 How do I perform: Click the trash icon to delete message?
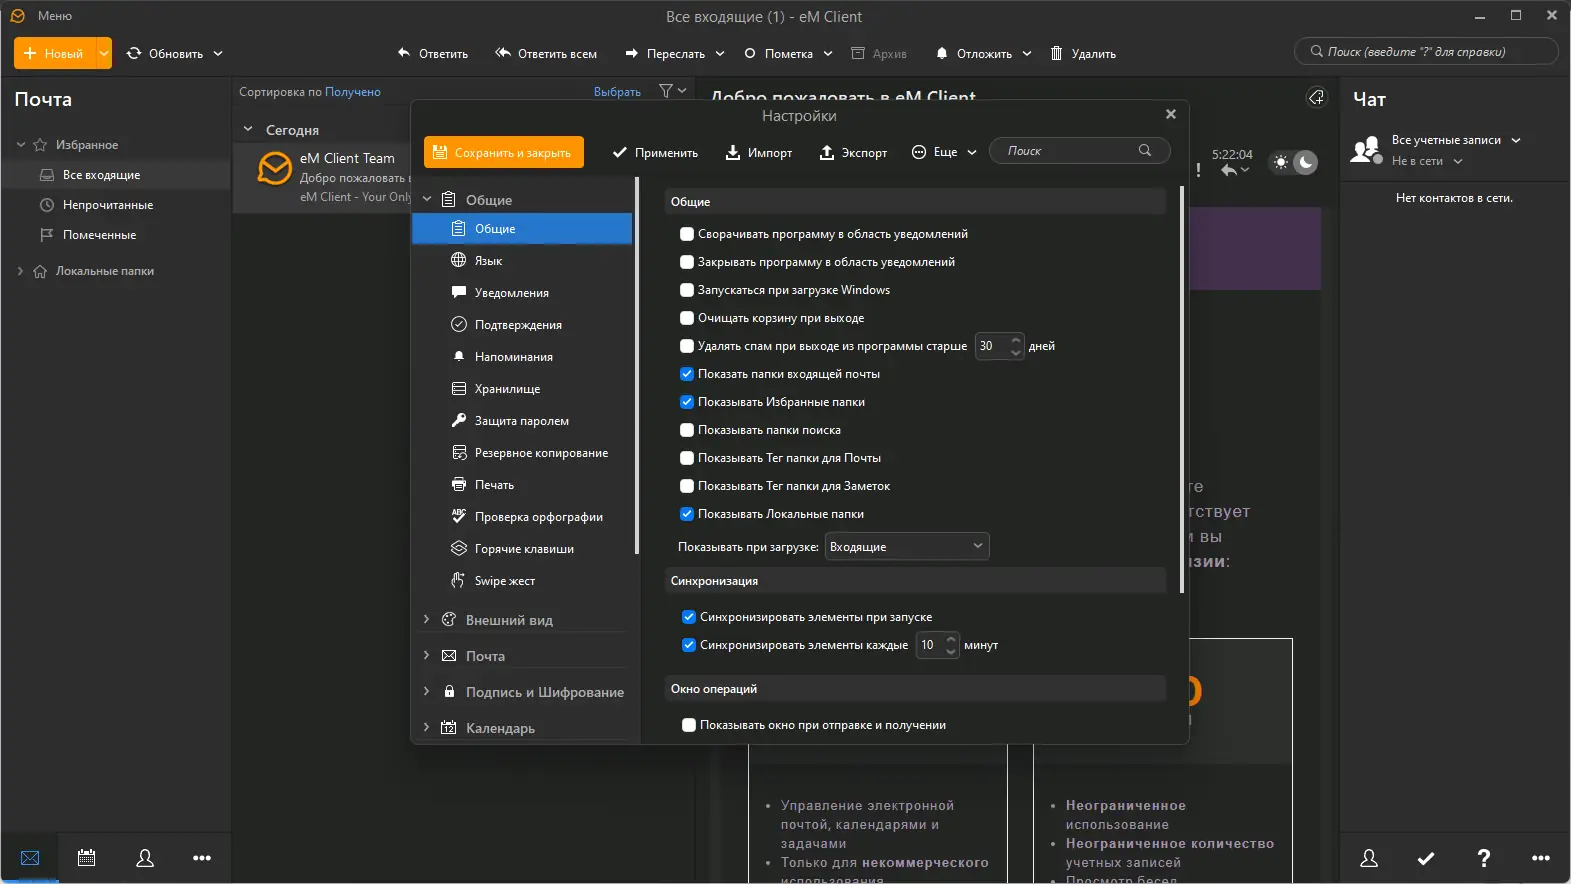tap(1056, 53)
